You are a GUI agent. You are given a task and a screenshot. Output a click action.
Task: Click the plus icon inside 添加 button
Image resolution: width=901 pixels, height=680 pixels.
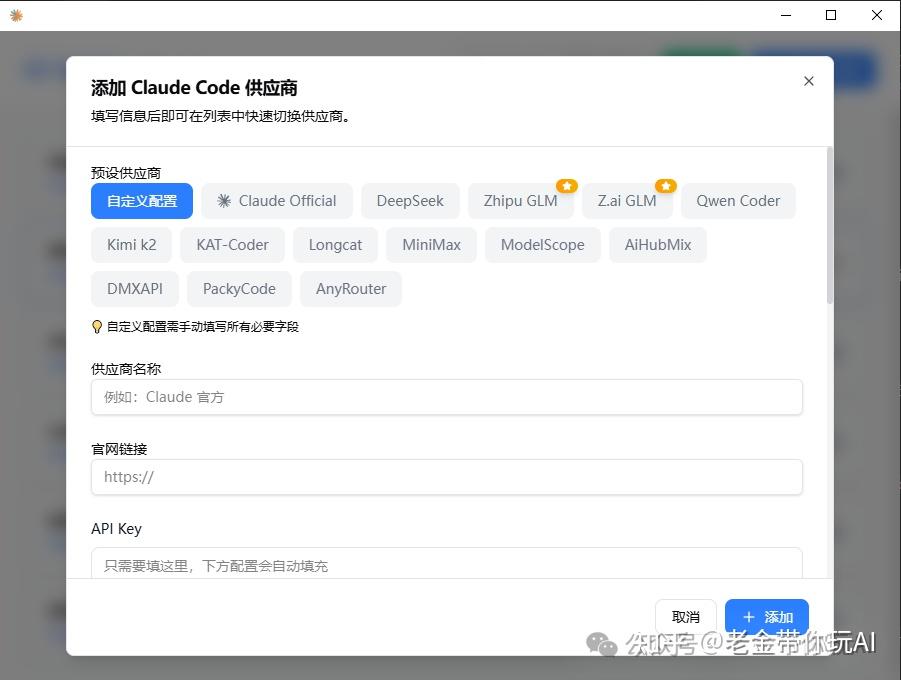click(750, 617)
